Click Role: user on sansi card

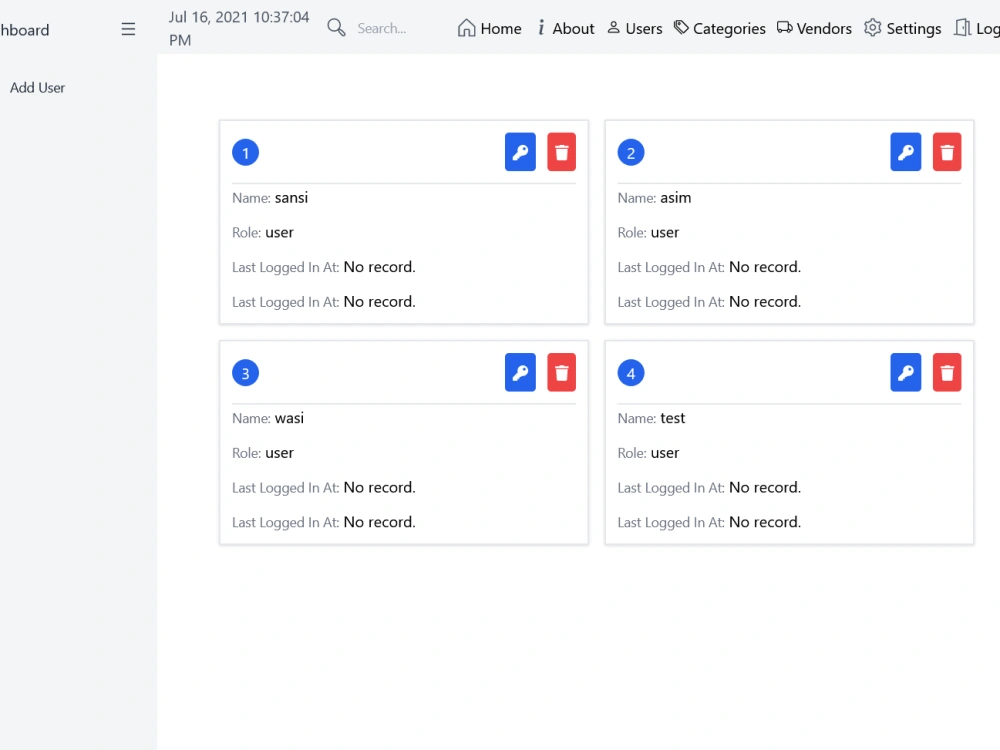pos(263,233)
